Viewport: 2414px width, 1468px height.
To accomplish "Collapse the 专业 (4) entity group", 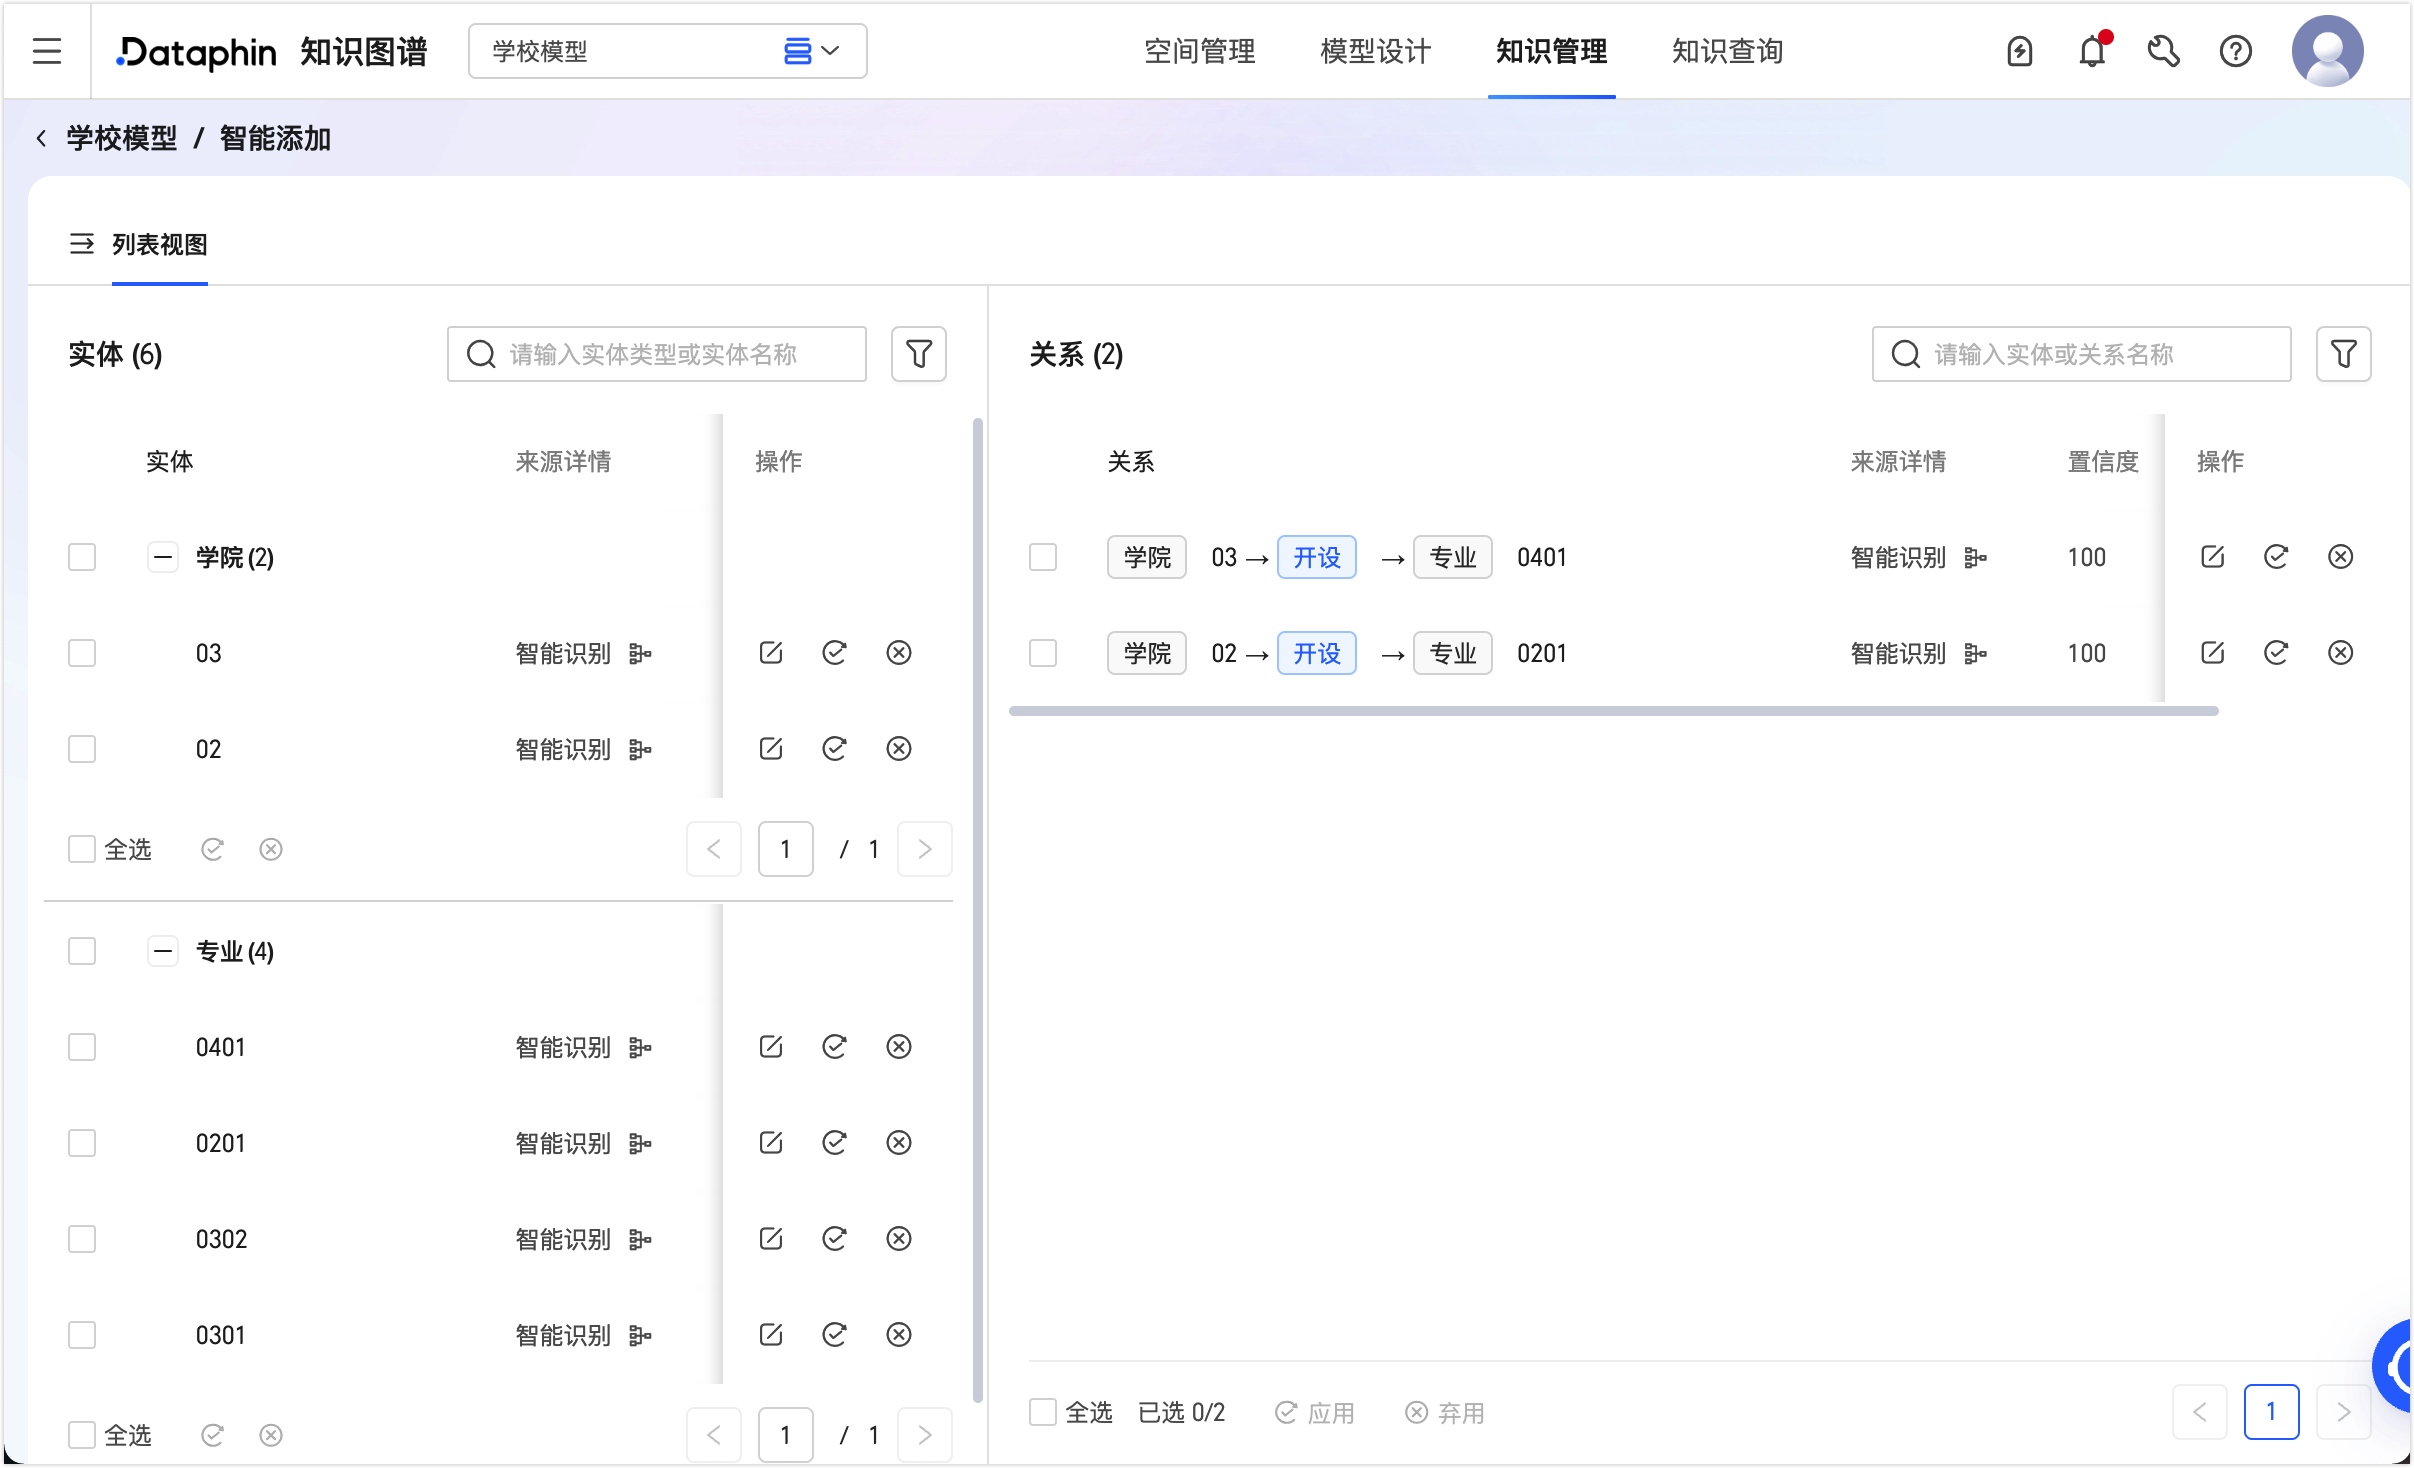I will point(163,951).
